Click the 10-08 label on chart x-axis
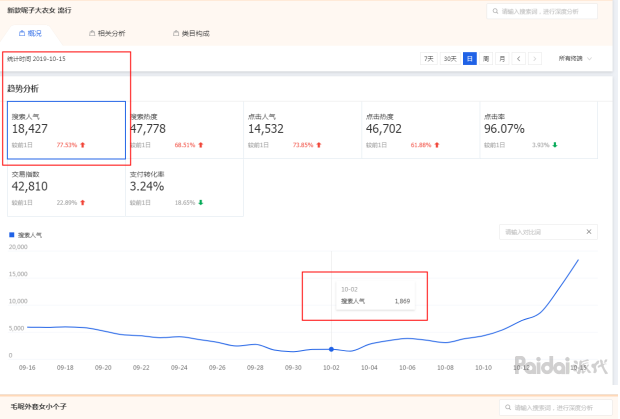 445,368
